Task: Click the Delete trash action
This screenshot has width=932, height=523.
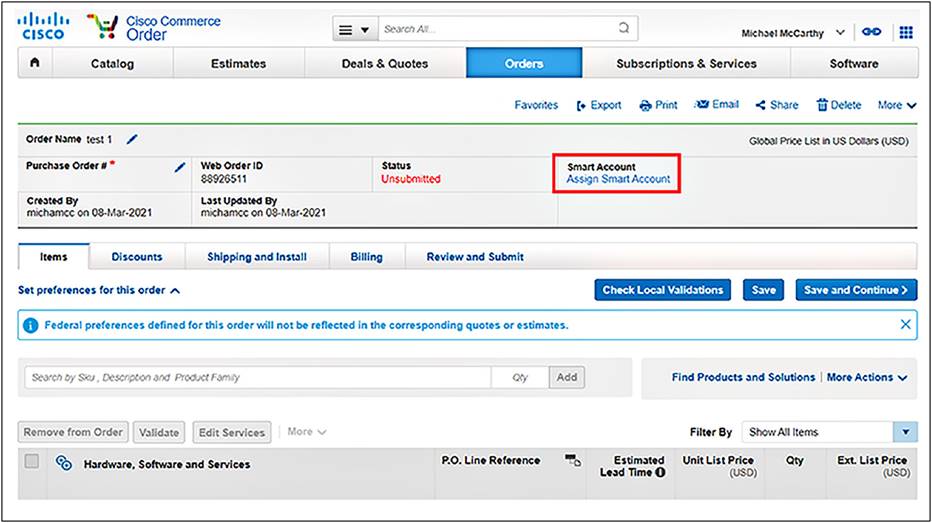Action: pyautogui.click(x=839, y=105)
